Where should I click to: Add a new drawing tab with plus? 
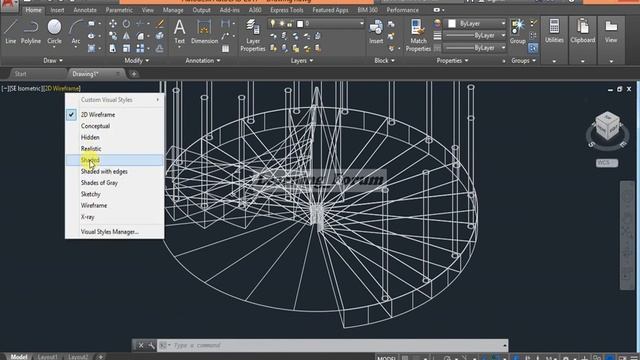134,74
